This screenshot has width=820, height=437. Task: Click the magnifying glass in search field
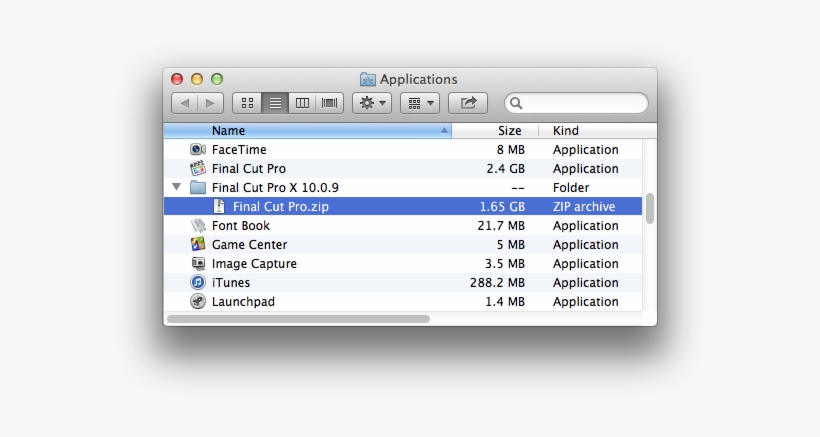[516, 103]
